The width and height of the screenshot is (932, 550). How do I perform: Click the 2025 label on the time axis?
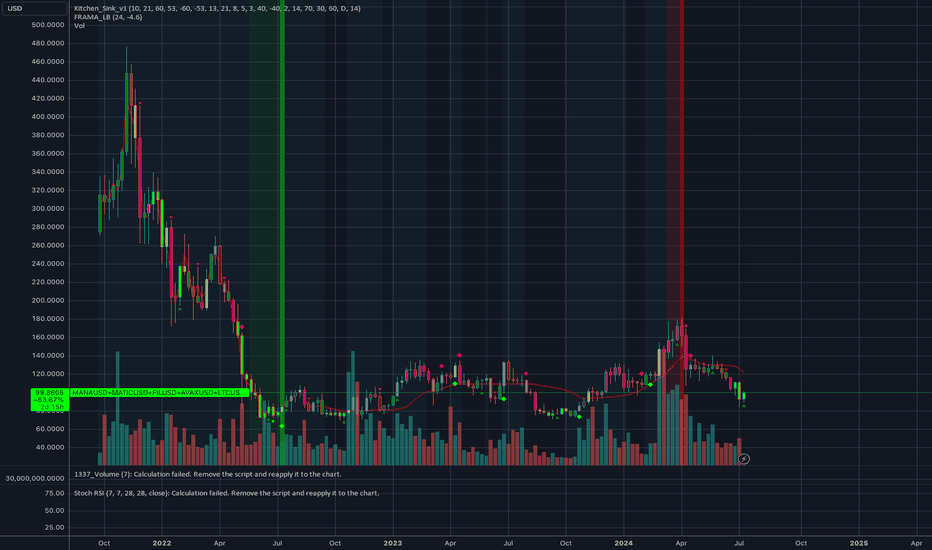coord(858,543)
